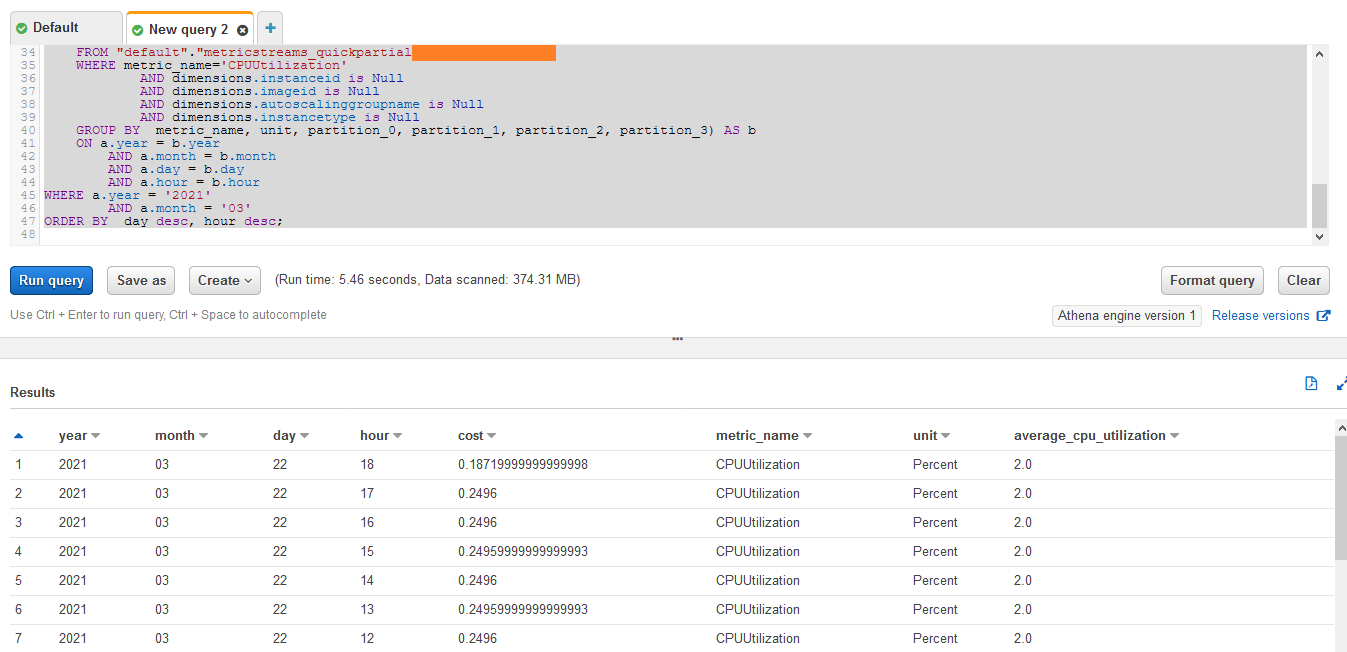The image size is (1347, 652).
Task: Open a new query tab with plus icon
Action: (269, 28)
